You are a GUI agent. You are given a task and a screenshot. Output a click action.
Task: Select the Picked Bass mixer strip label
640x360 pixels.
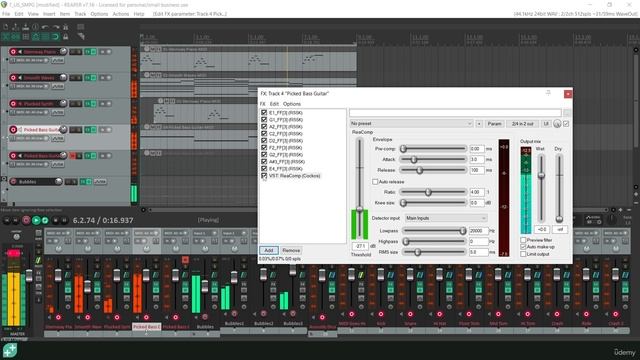(147, 327)
